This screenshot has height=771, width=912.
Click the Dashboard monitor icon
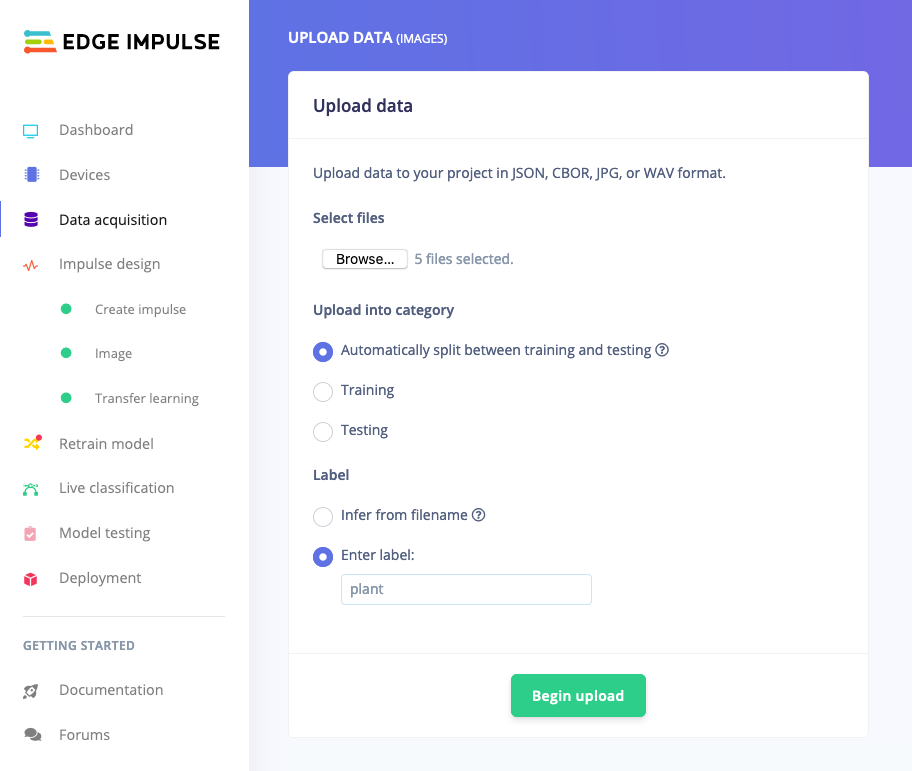[x=31, y=131]
